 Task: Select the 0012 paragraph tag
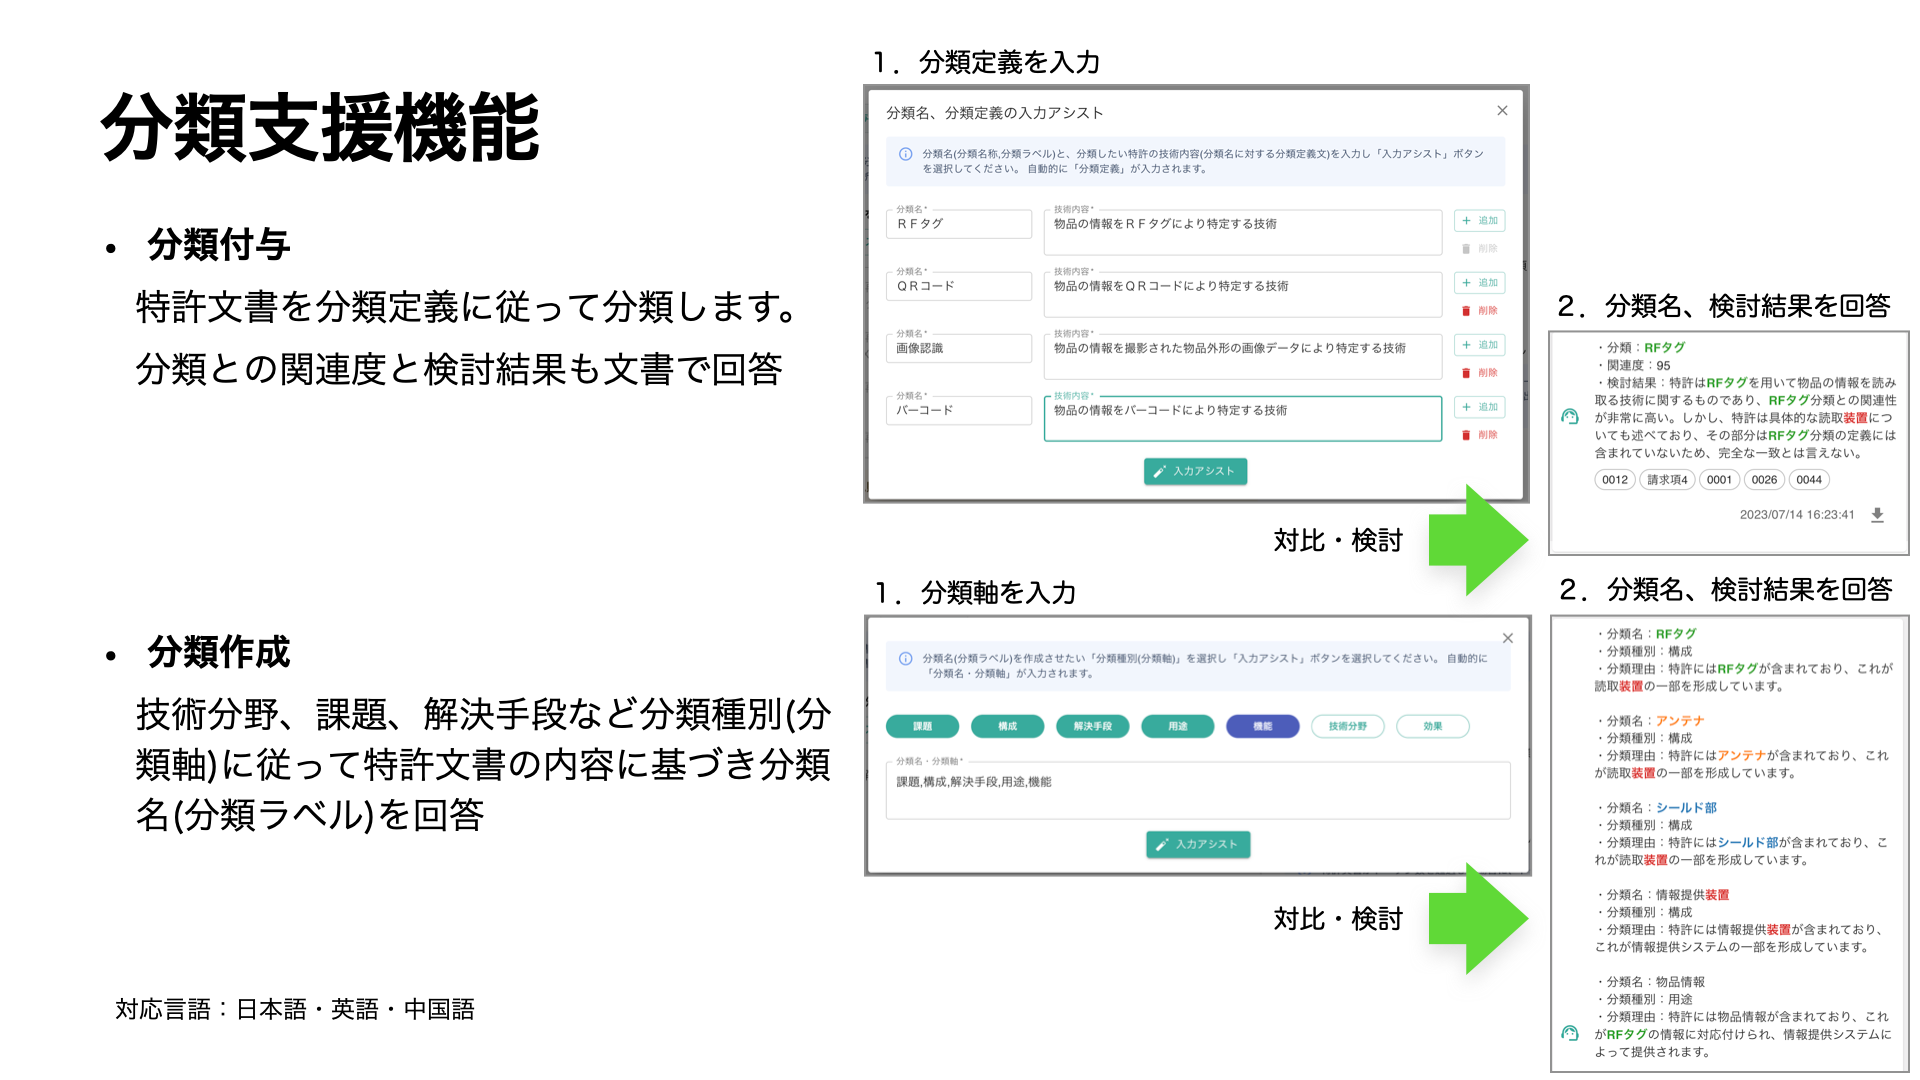point(1615,480)
